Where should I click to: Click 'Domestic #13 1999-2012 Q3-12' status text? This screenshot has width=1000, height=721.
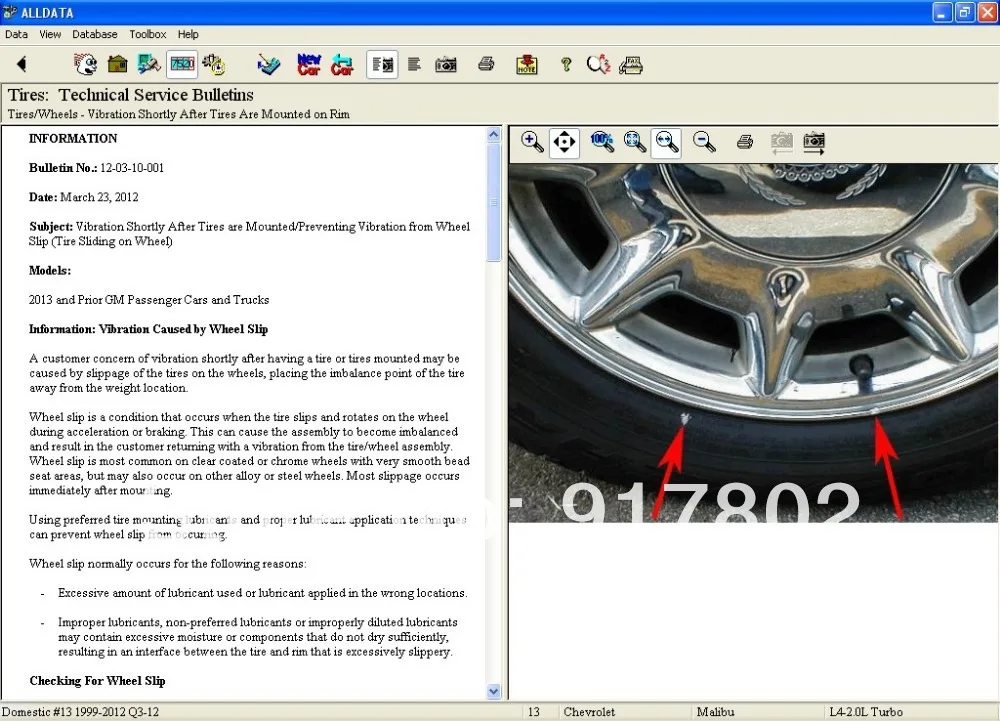[80, 712]
